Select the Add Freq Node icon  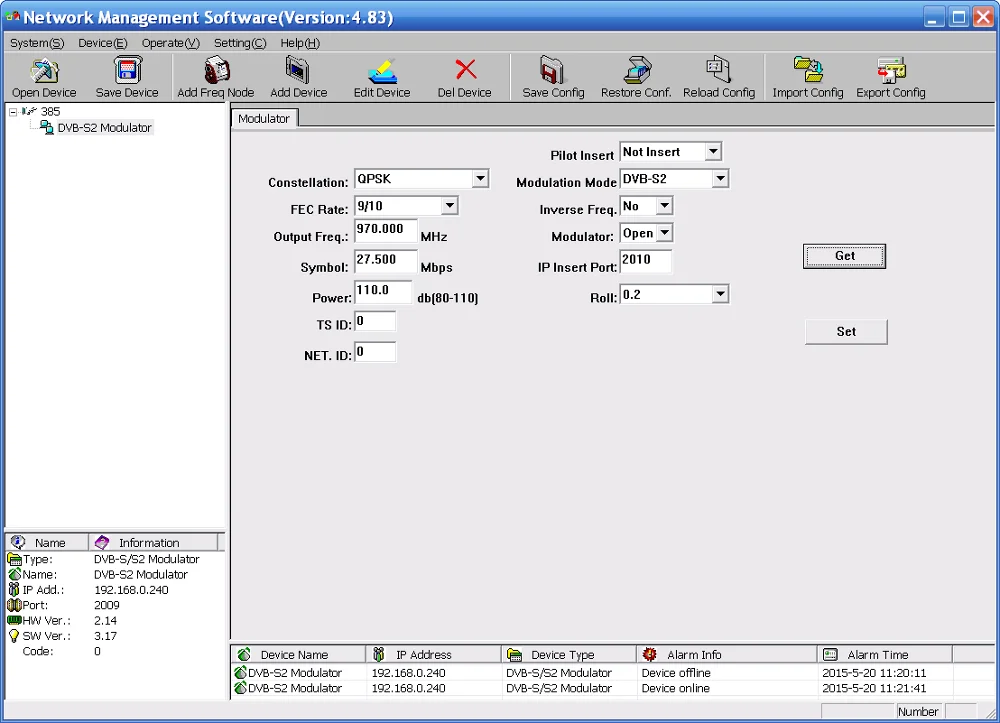tap(216, 70)
